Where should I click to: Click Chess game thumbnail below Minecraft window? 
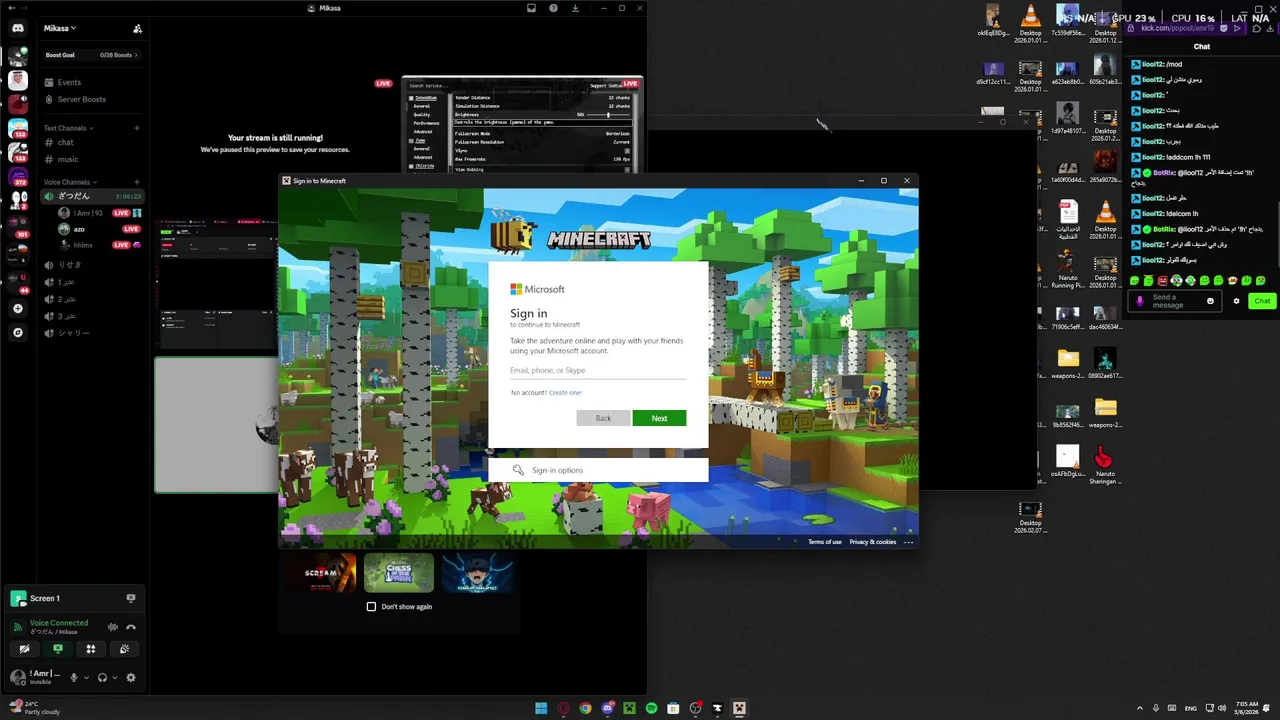coord(399,574)
